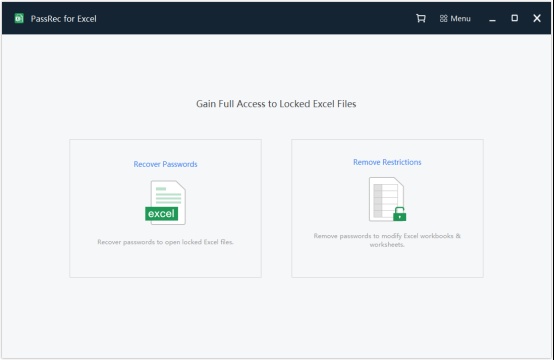Click 'Recover passwords to open locked Excel files.' text
554x360 pixels.
pyautogui.click(x=165, y=242)
